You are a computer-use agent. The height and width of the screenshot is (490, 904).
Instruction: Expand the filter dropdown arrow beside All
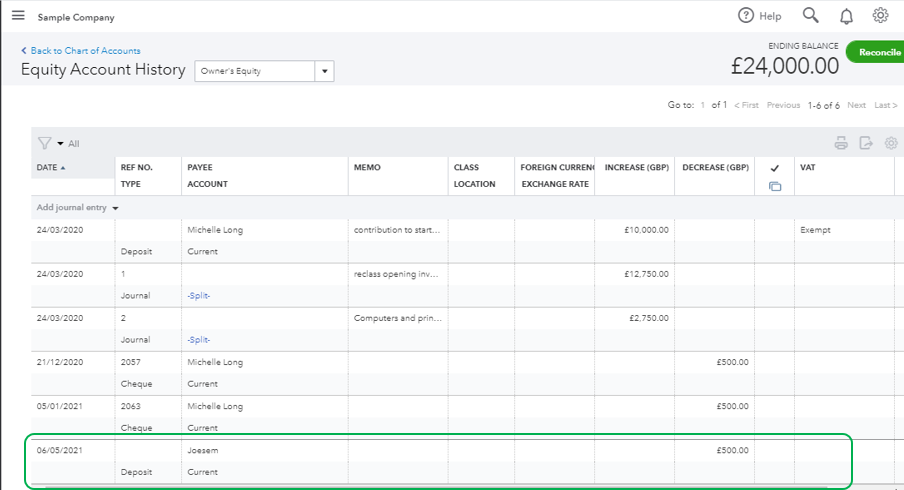(x=60, y=144)
